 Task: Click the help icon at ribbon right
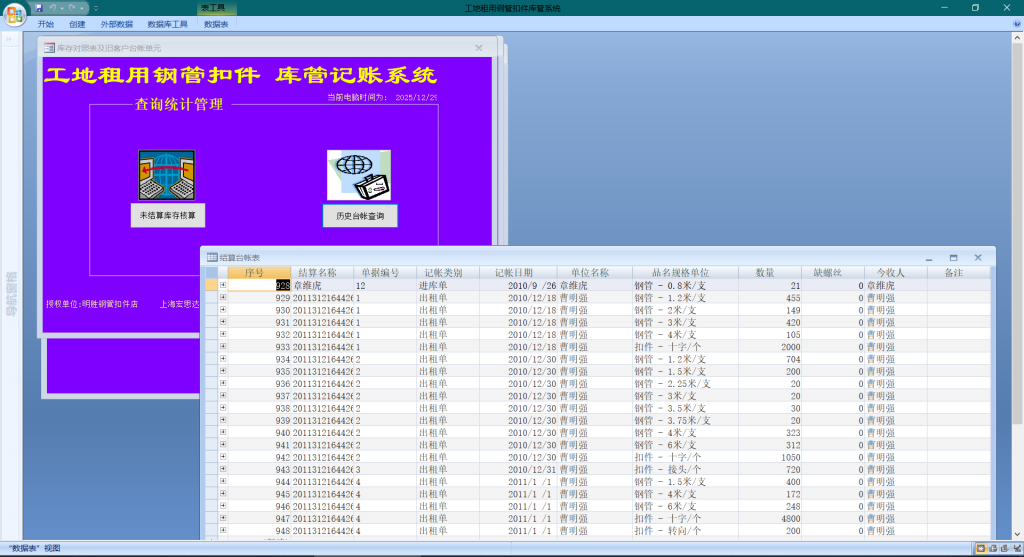point(1016,23)
